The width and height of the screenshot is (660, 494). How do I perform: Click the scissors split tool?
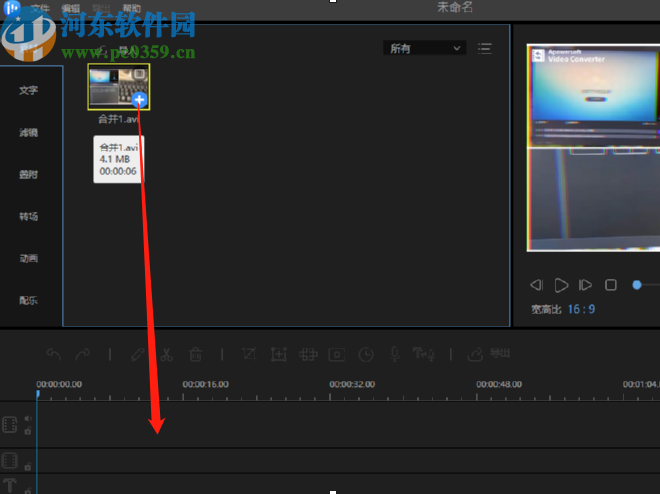pyautogui.click(x=166, y=354)
